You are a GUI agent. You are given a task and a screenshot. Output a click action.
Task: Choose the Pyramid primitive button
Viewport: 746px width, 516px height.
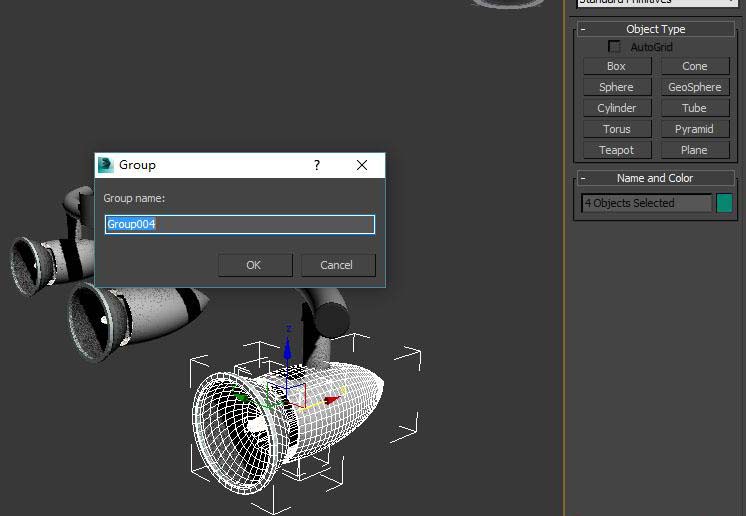pyautogui.click(x=695, y=129)
